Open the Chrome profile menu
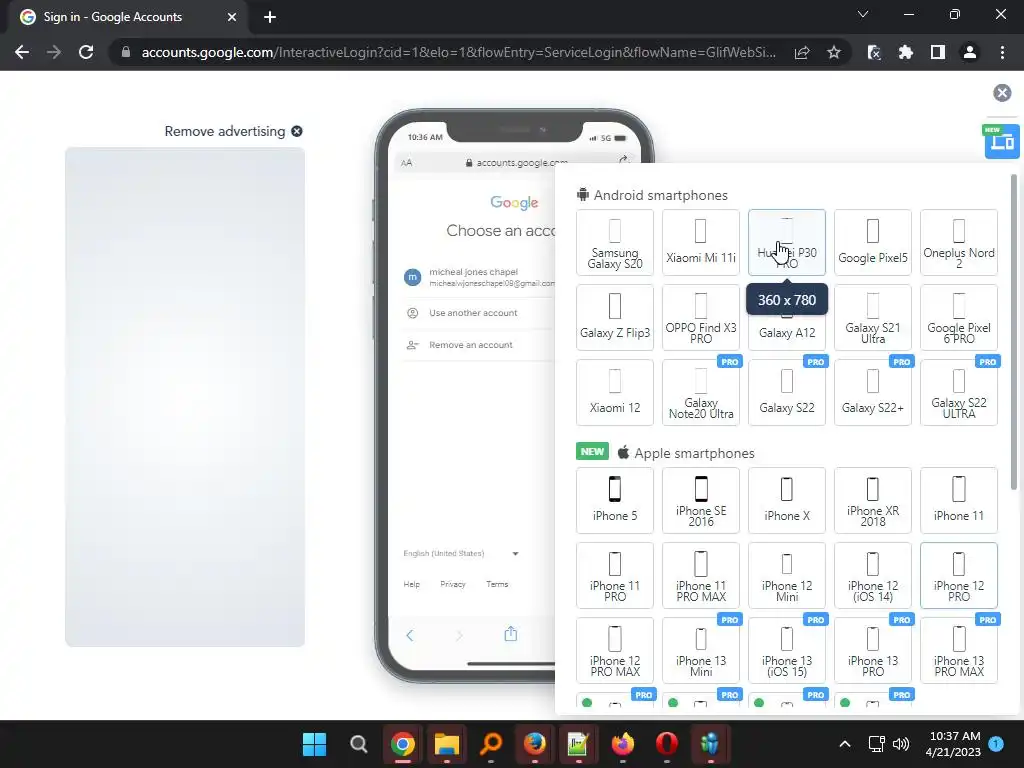Screen dimensions: 1024x768 tap(970, 52)
